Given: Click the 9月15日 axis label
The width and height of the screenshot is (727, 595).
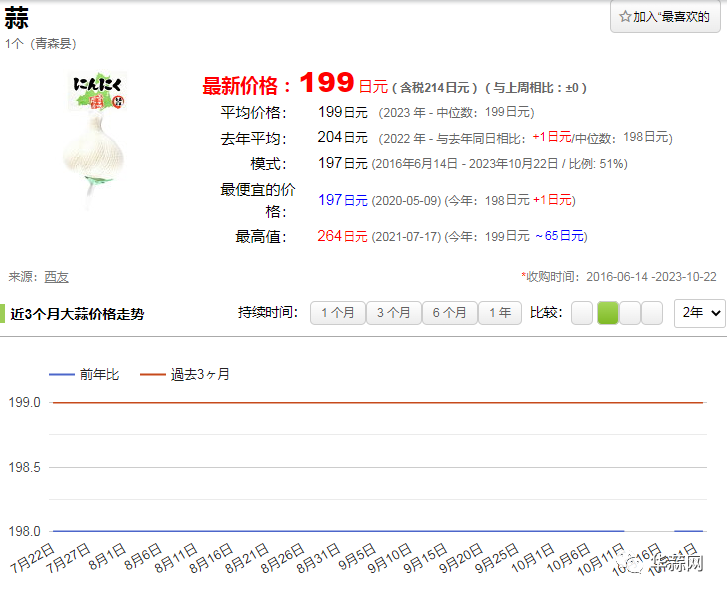Looking at the screenshot, I should [x=426, y=558].
